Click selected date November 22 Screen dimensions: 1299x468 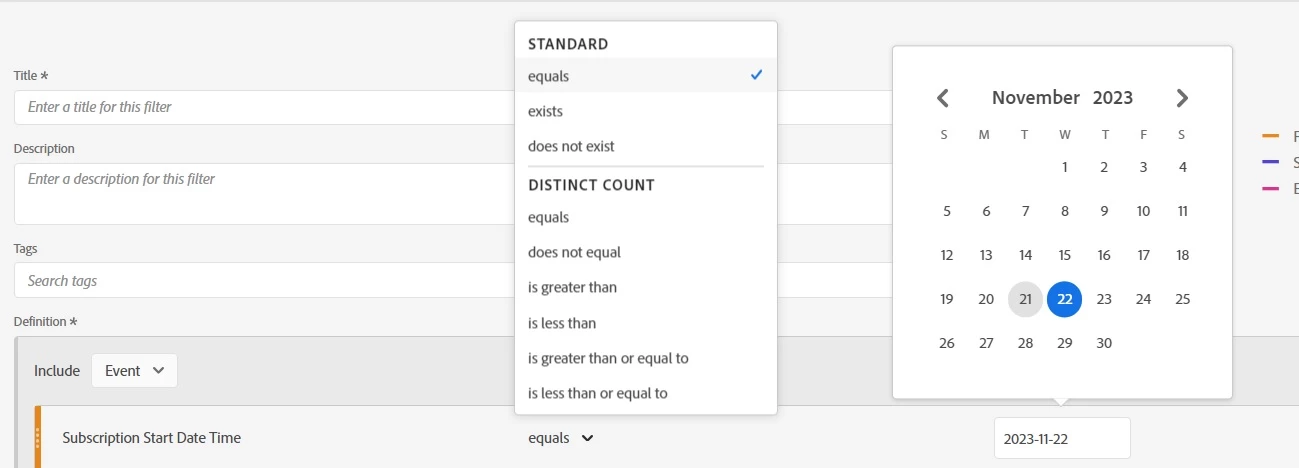point(1064,299)
